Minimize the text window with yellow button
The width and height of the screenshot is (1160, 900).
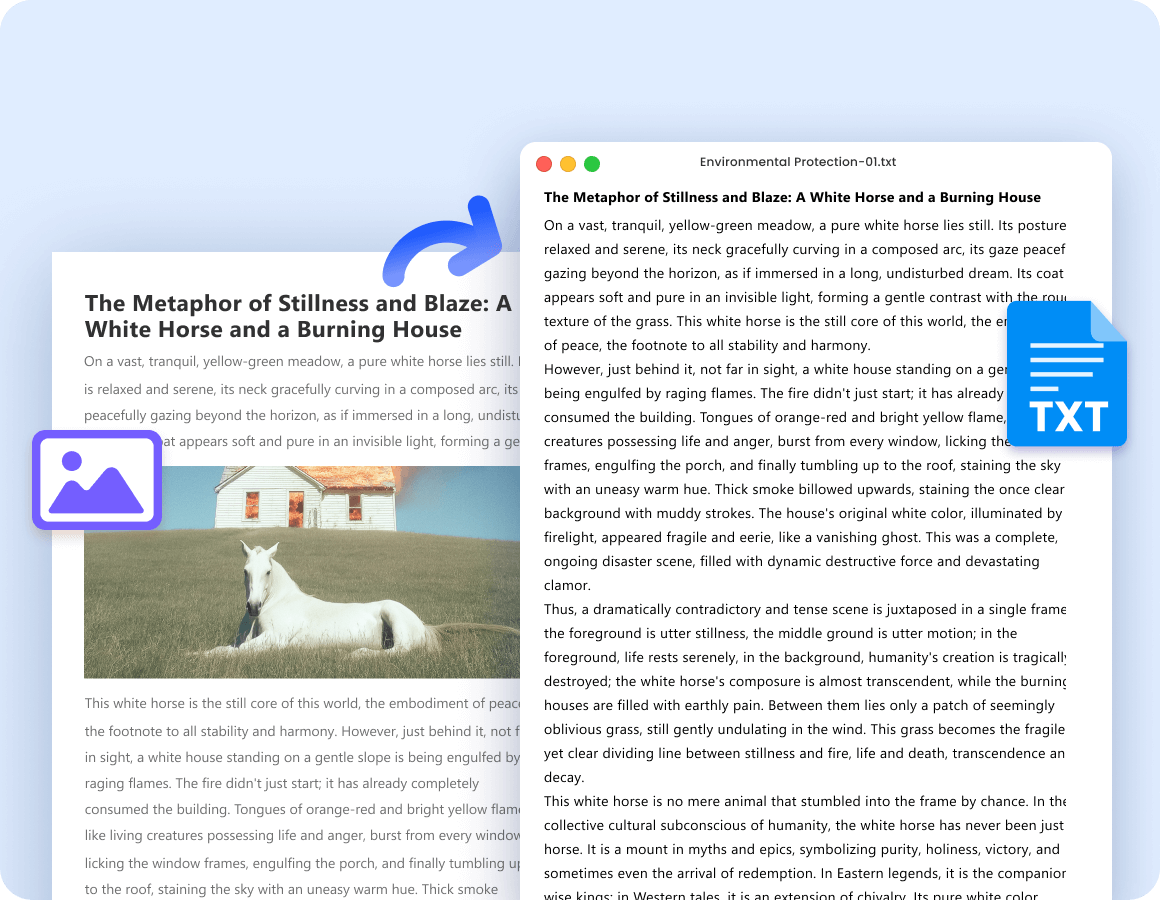[568, 164]
